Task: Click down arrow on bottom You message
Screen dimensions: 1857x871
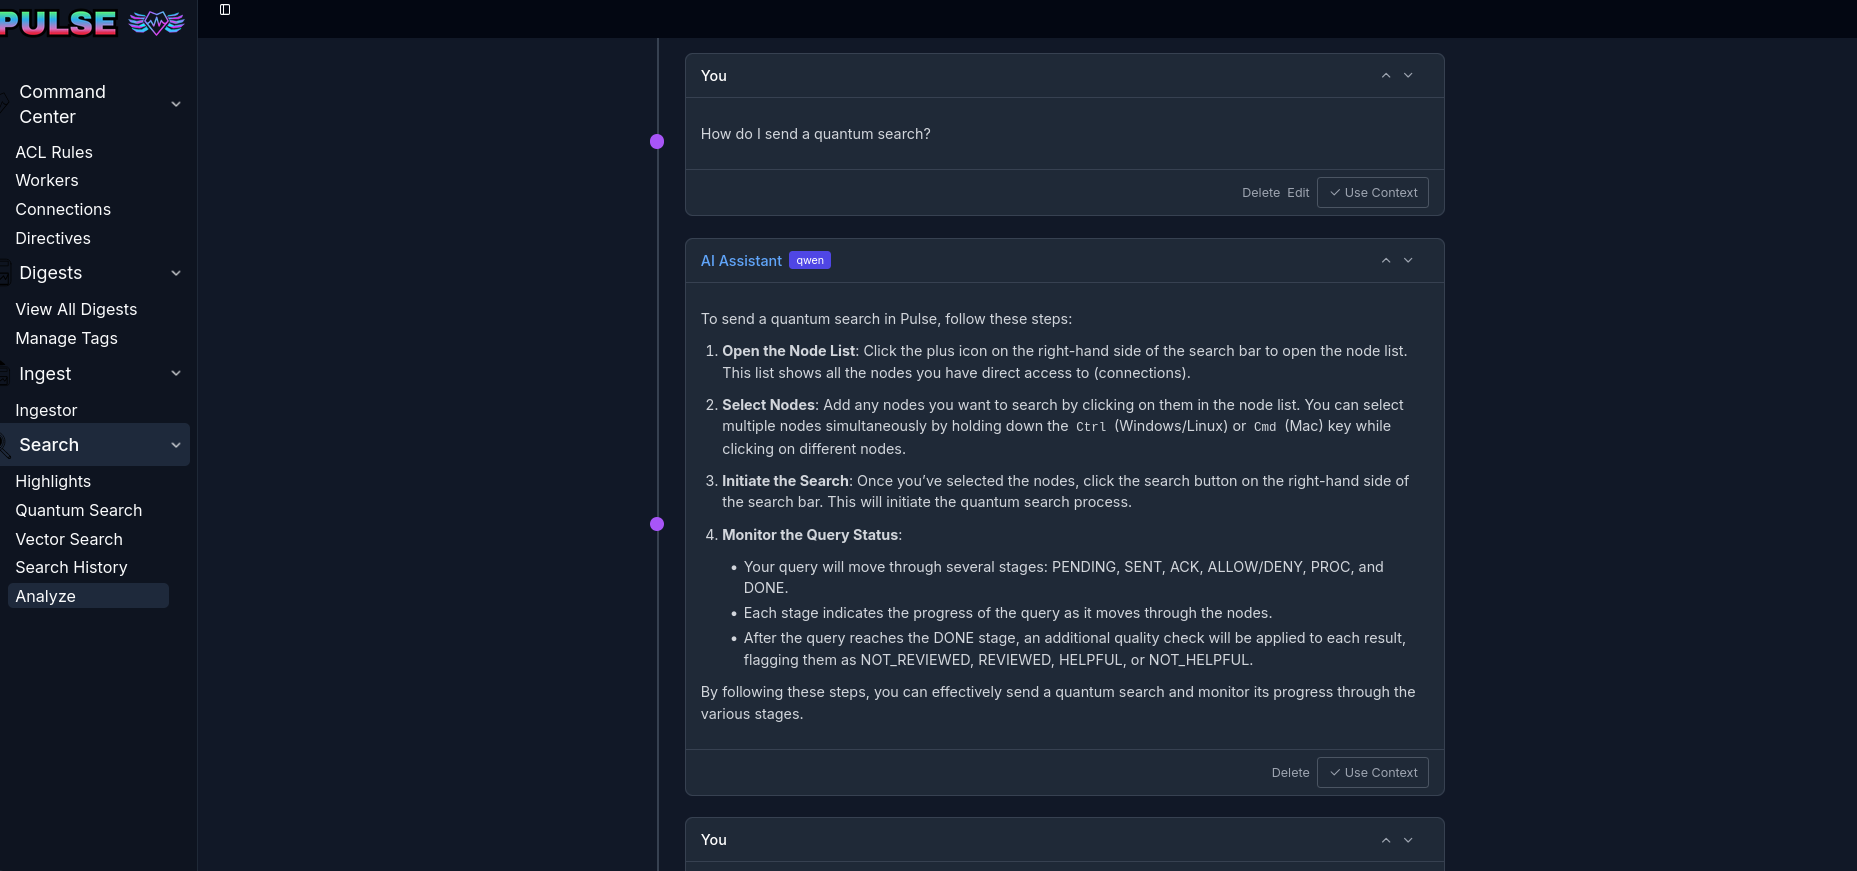Action: coord(1408,841)
